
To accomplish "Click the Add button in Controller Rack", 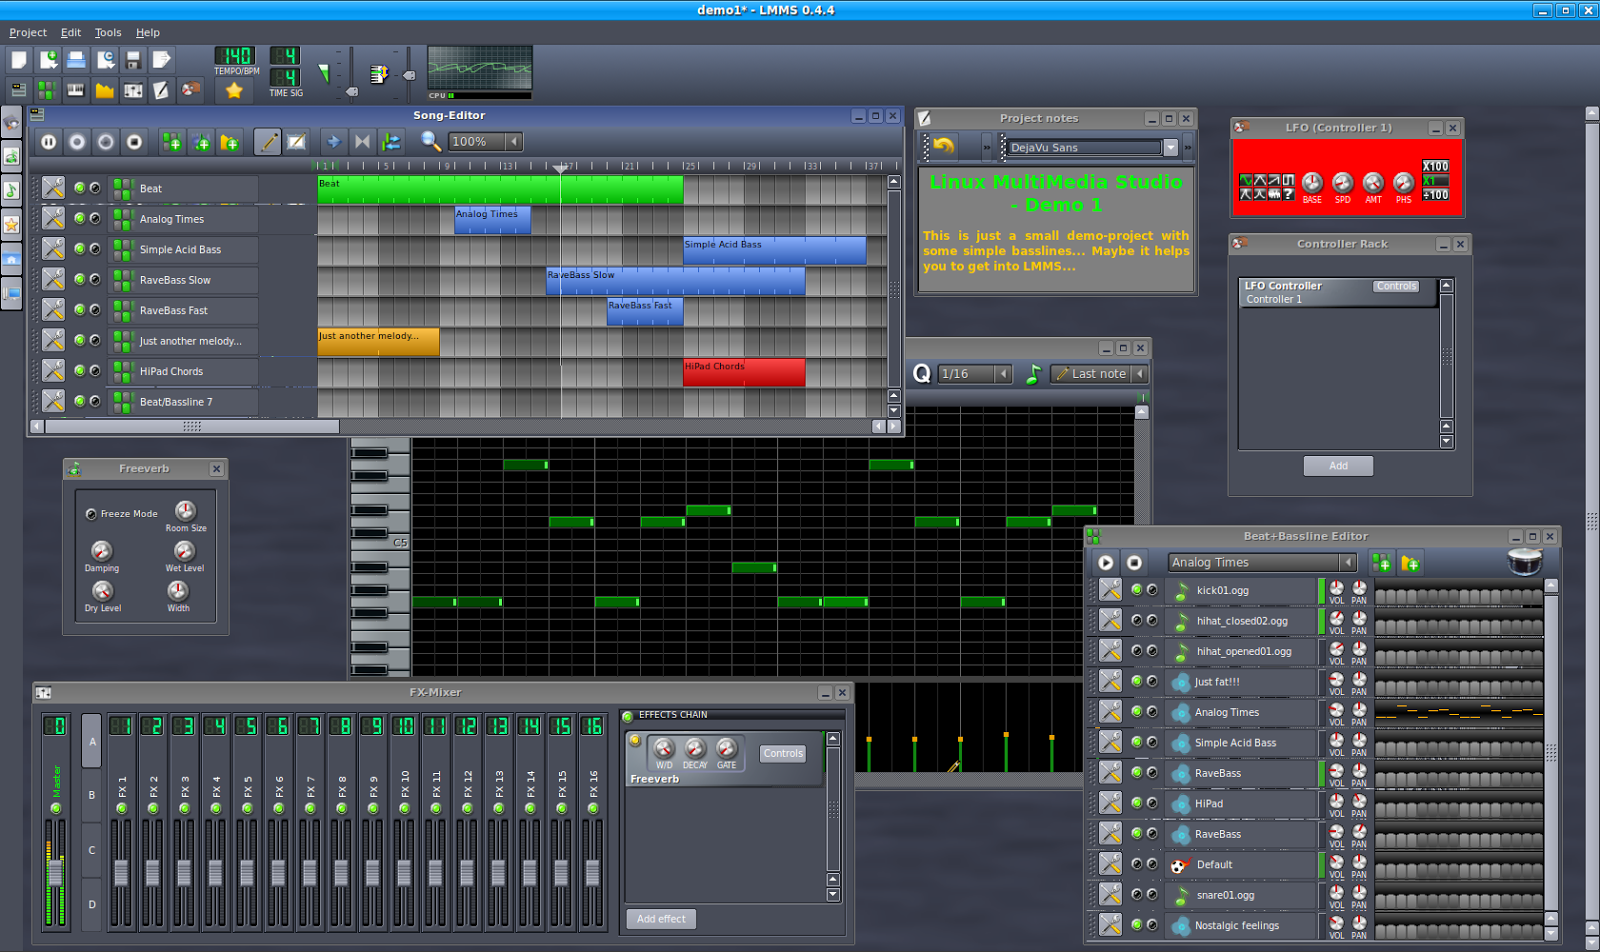I will coord(1338,466).
